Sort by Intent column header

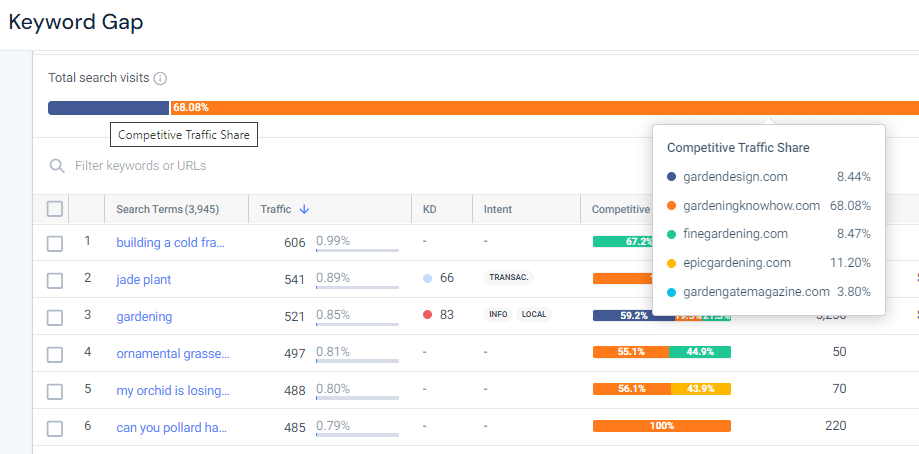(x=498, y=209)
